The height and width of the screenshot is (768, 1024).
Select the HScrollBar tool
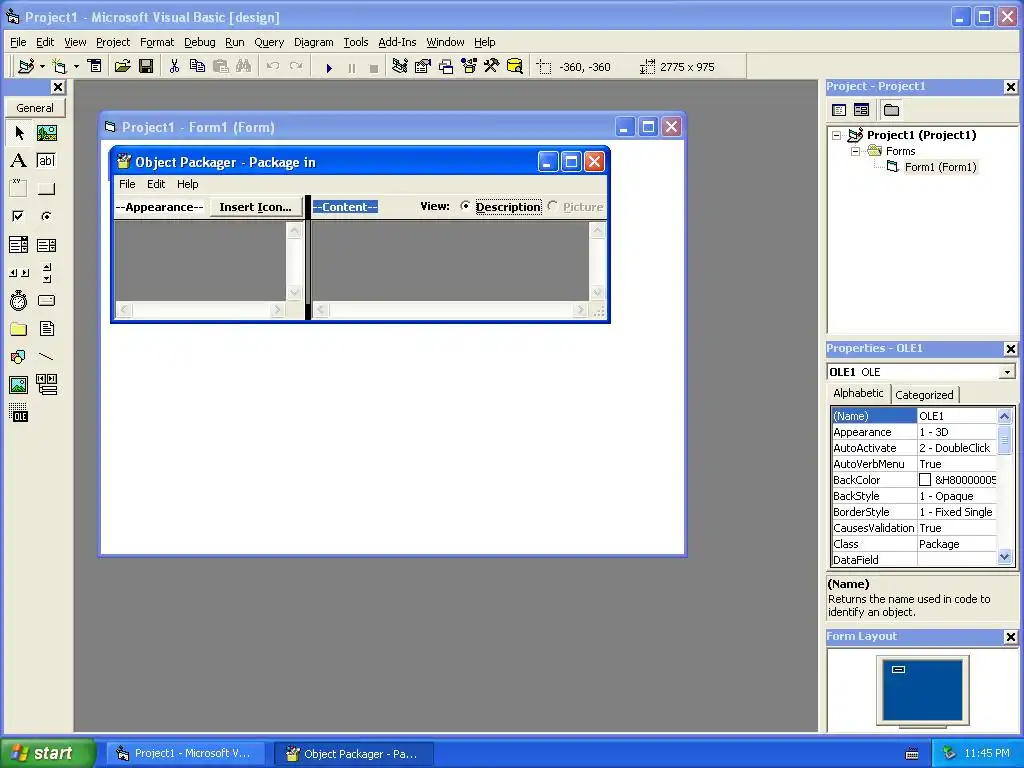[19, 272]
